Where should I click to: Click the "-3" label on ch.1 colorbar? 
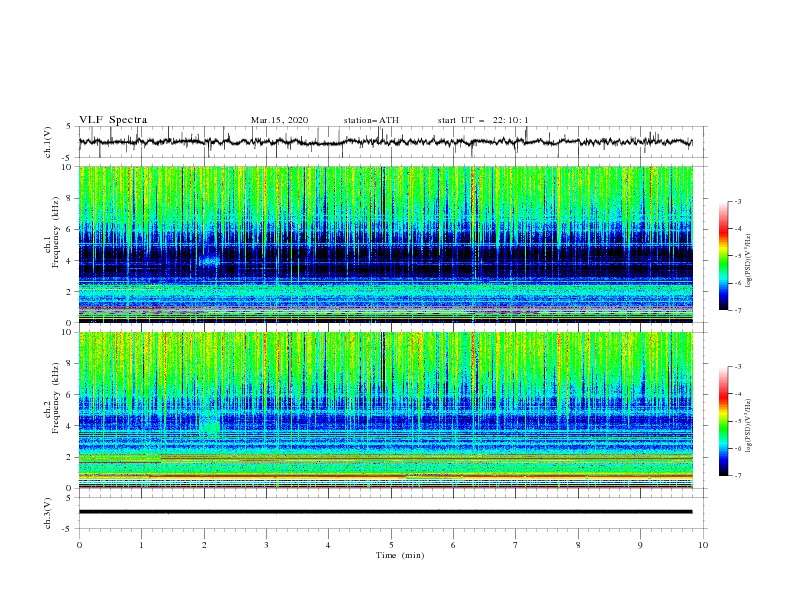tap(738, 201)
